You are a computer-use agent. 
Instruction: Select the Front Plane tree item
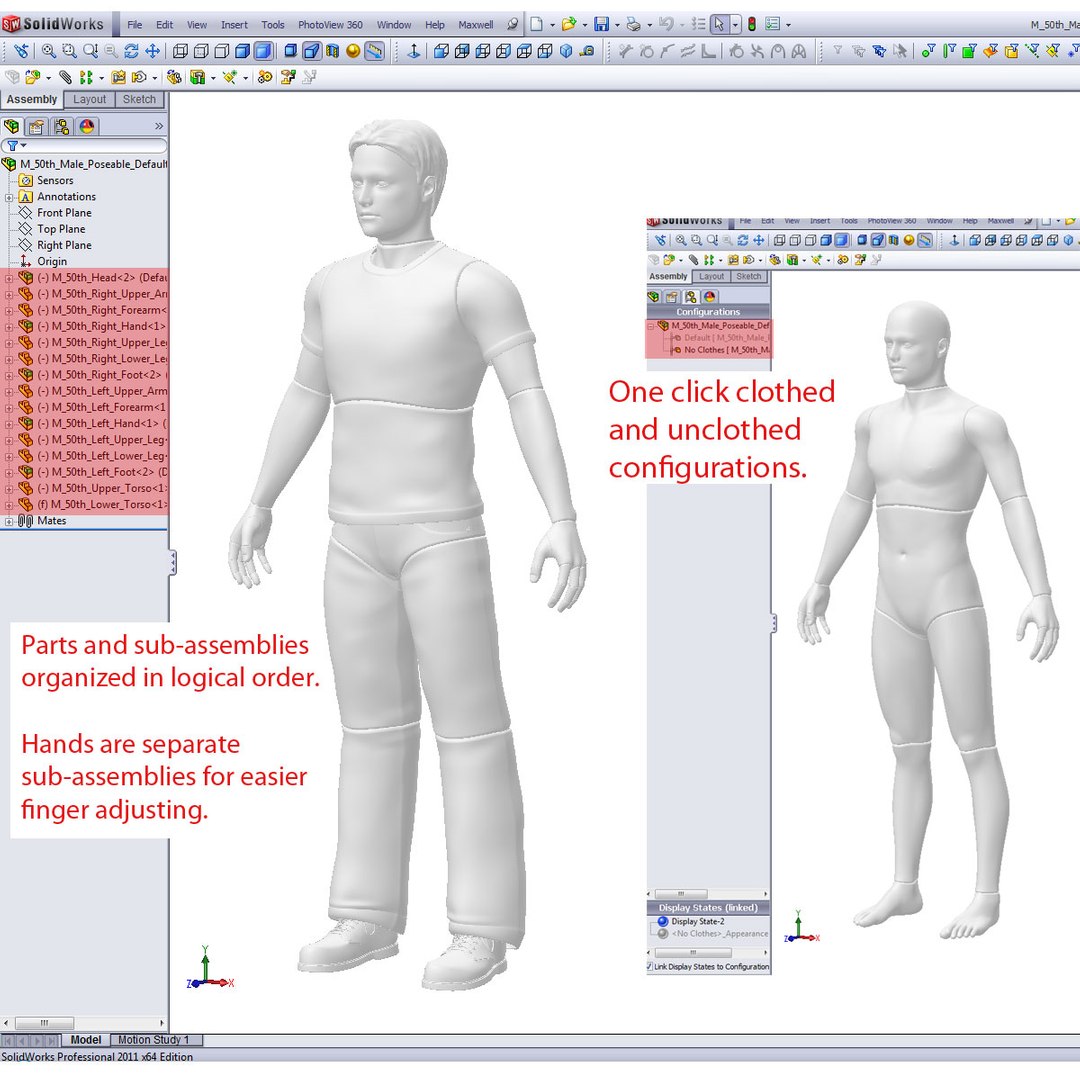pos(55,213)
